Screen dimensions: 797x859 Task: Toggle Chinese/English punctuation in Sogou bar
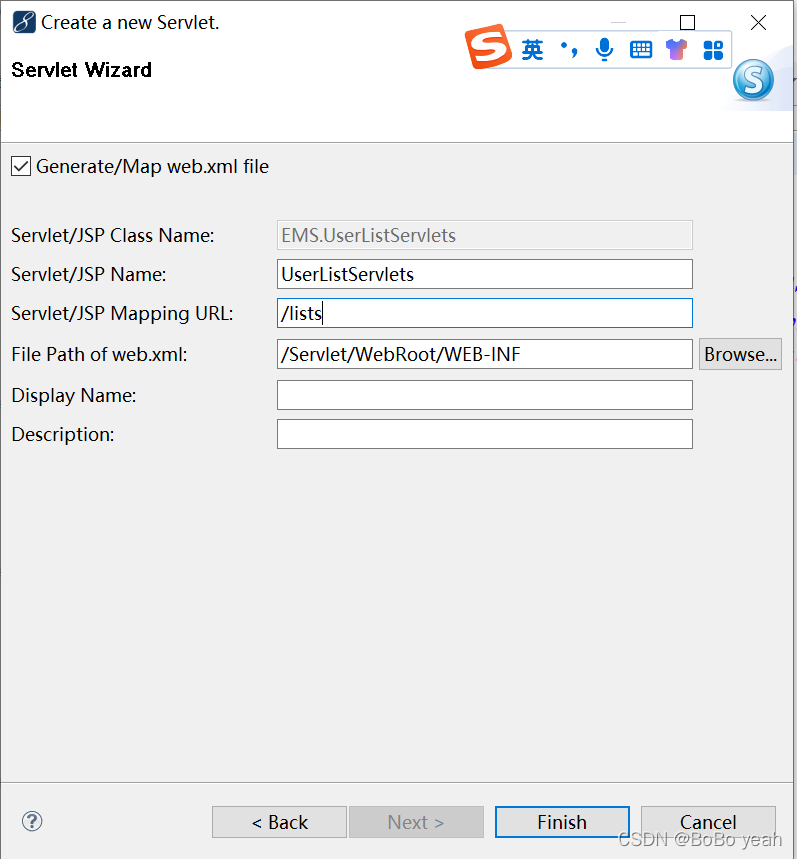pyautogui.click(x=568, y=48)
